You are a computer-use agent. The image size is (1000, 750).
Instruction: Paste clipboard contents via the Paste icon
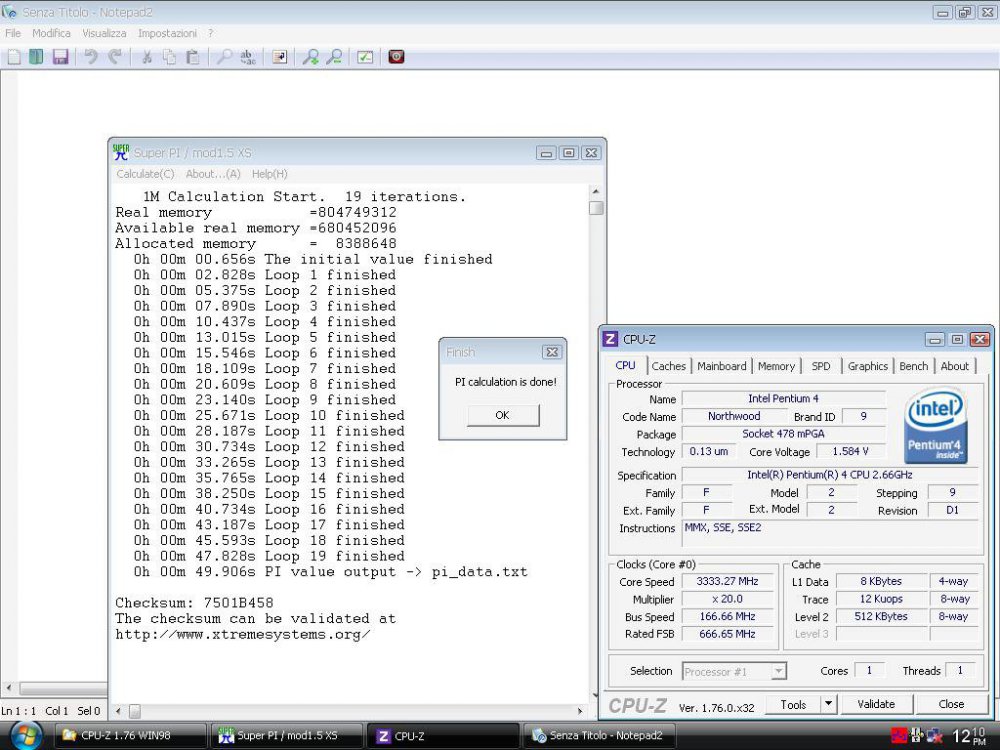tap(191, 57)
